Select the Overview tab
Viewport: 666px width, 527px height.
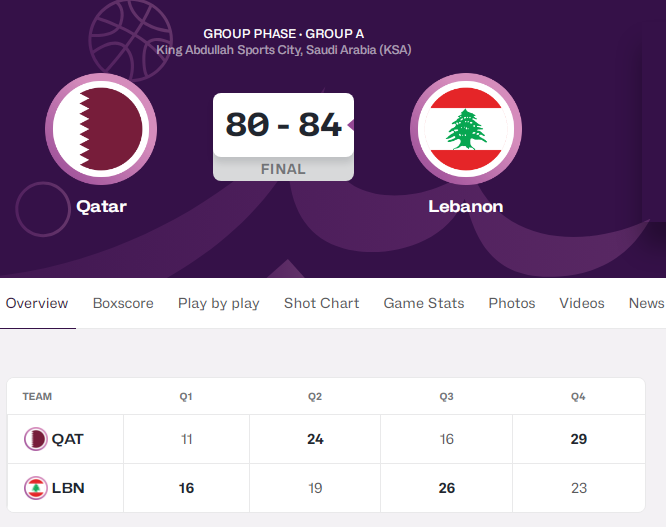pyautogui.click(x=37, y=303)
